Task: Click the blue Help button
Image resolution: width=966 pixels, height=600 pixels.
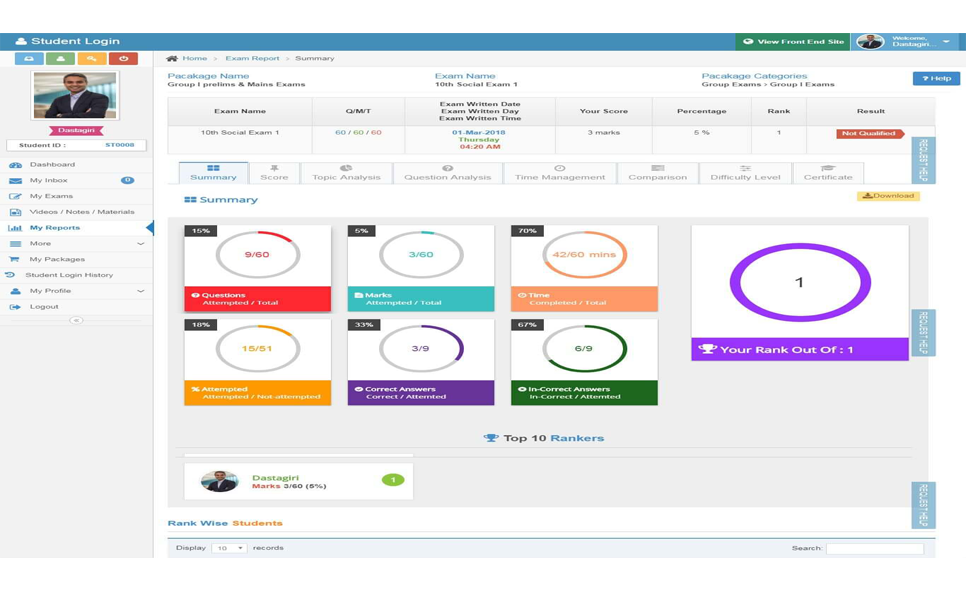Action: (936, 78)
